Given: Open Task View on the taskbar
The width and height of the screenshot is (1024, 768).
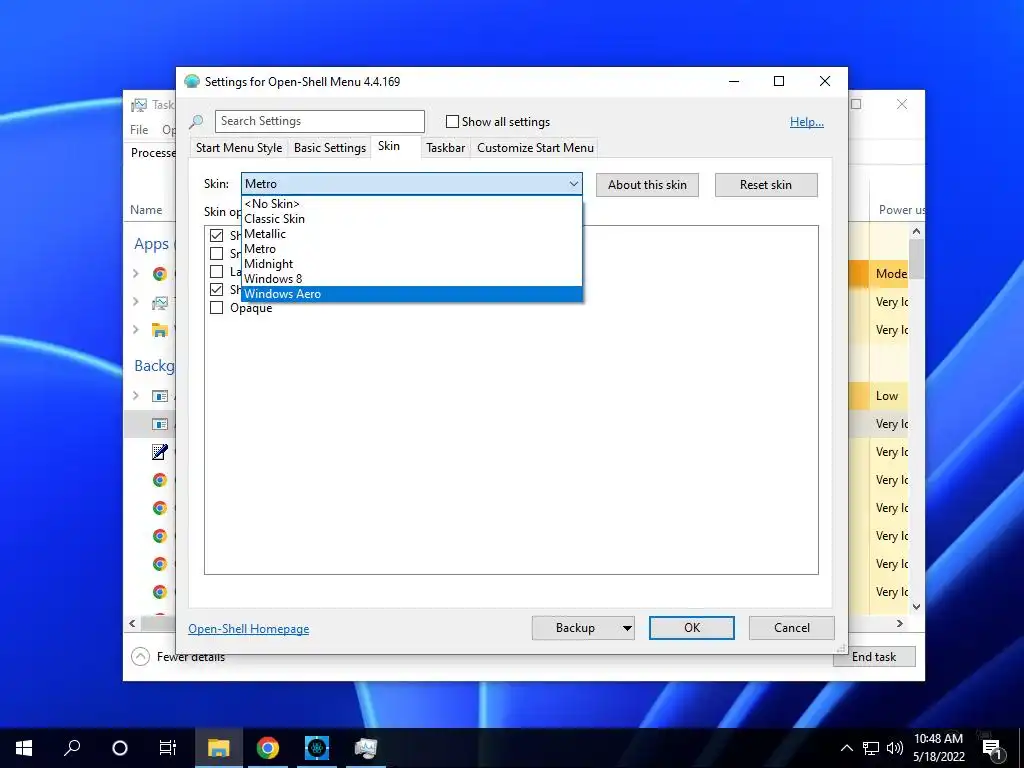Looking at the screenshot, I should click(168, 748).
